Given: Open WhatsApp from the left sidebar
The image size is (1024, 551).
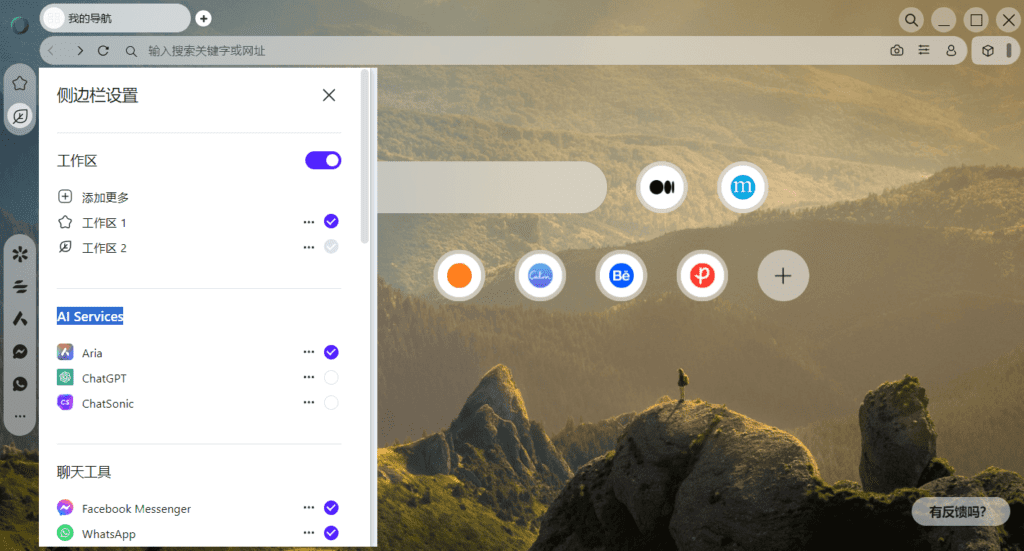Looking at the screenshot, I should (20, 384).
